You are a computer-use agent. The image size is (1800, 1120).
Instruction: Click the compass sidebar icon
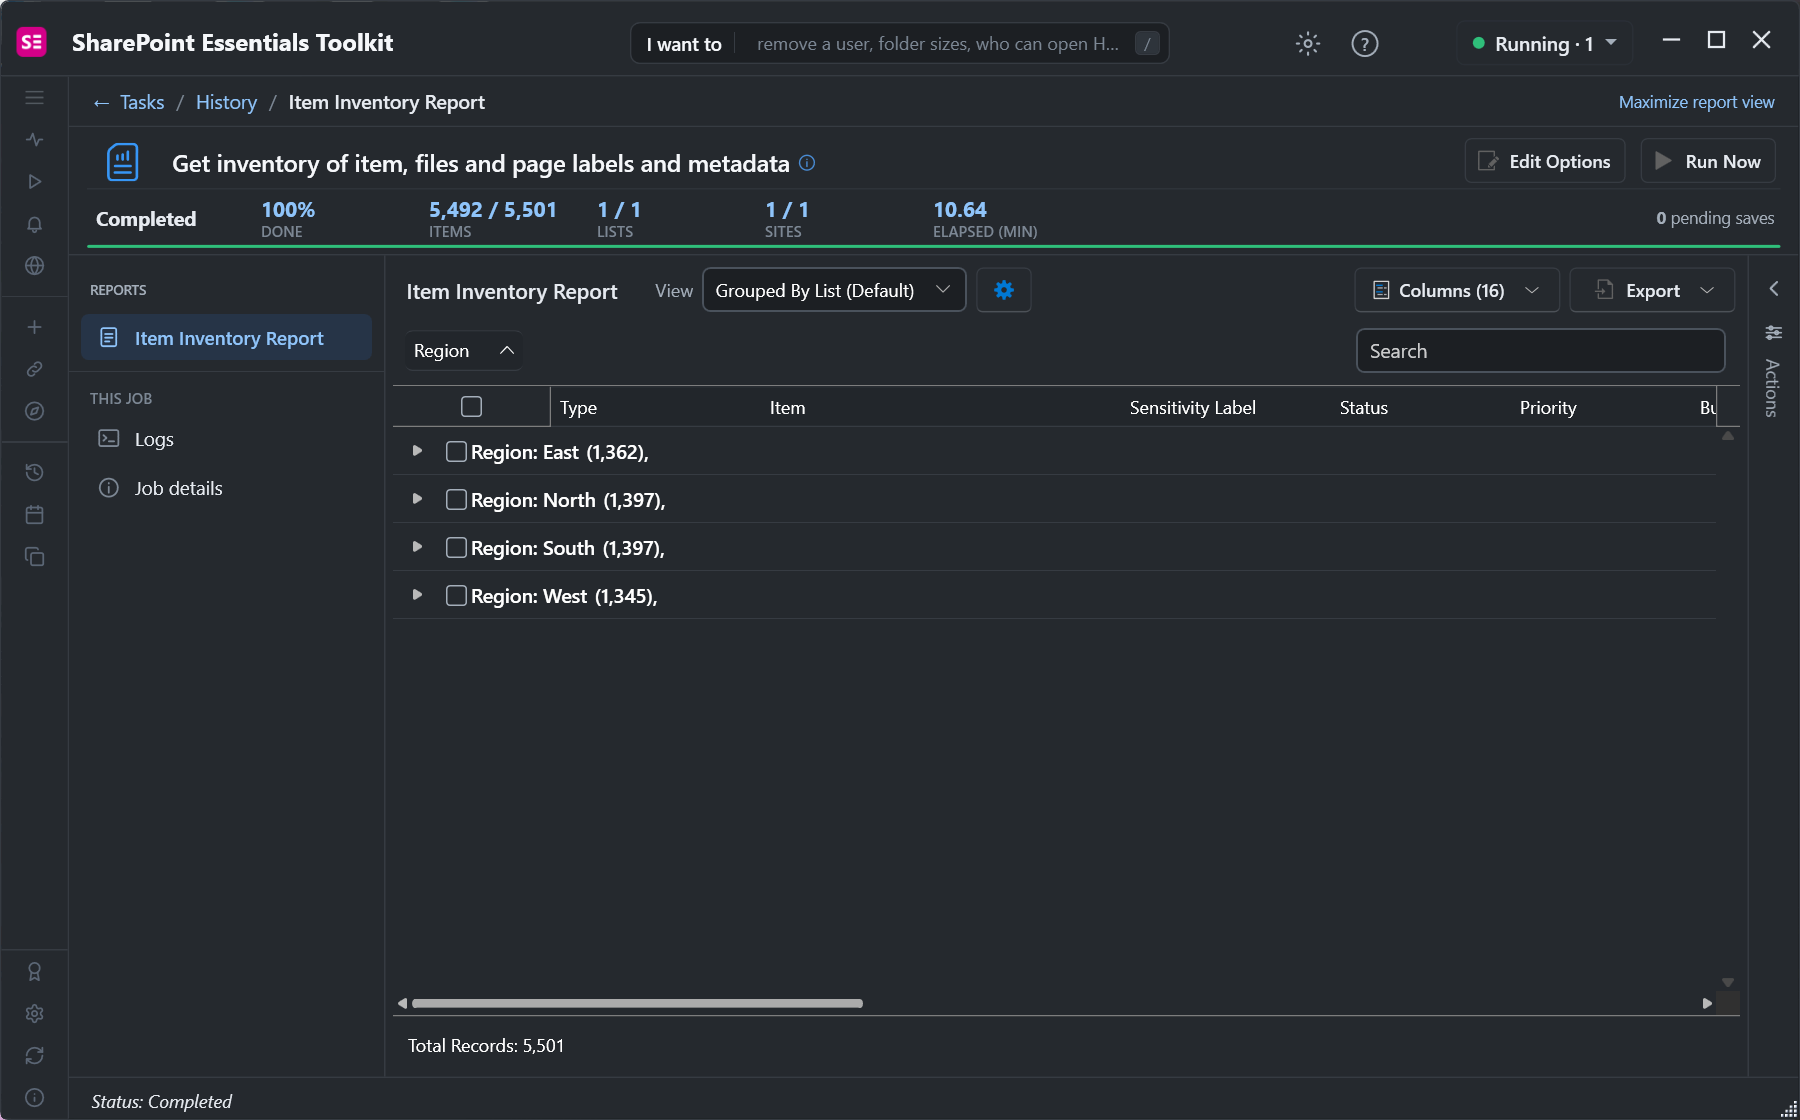(34, 411)
